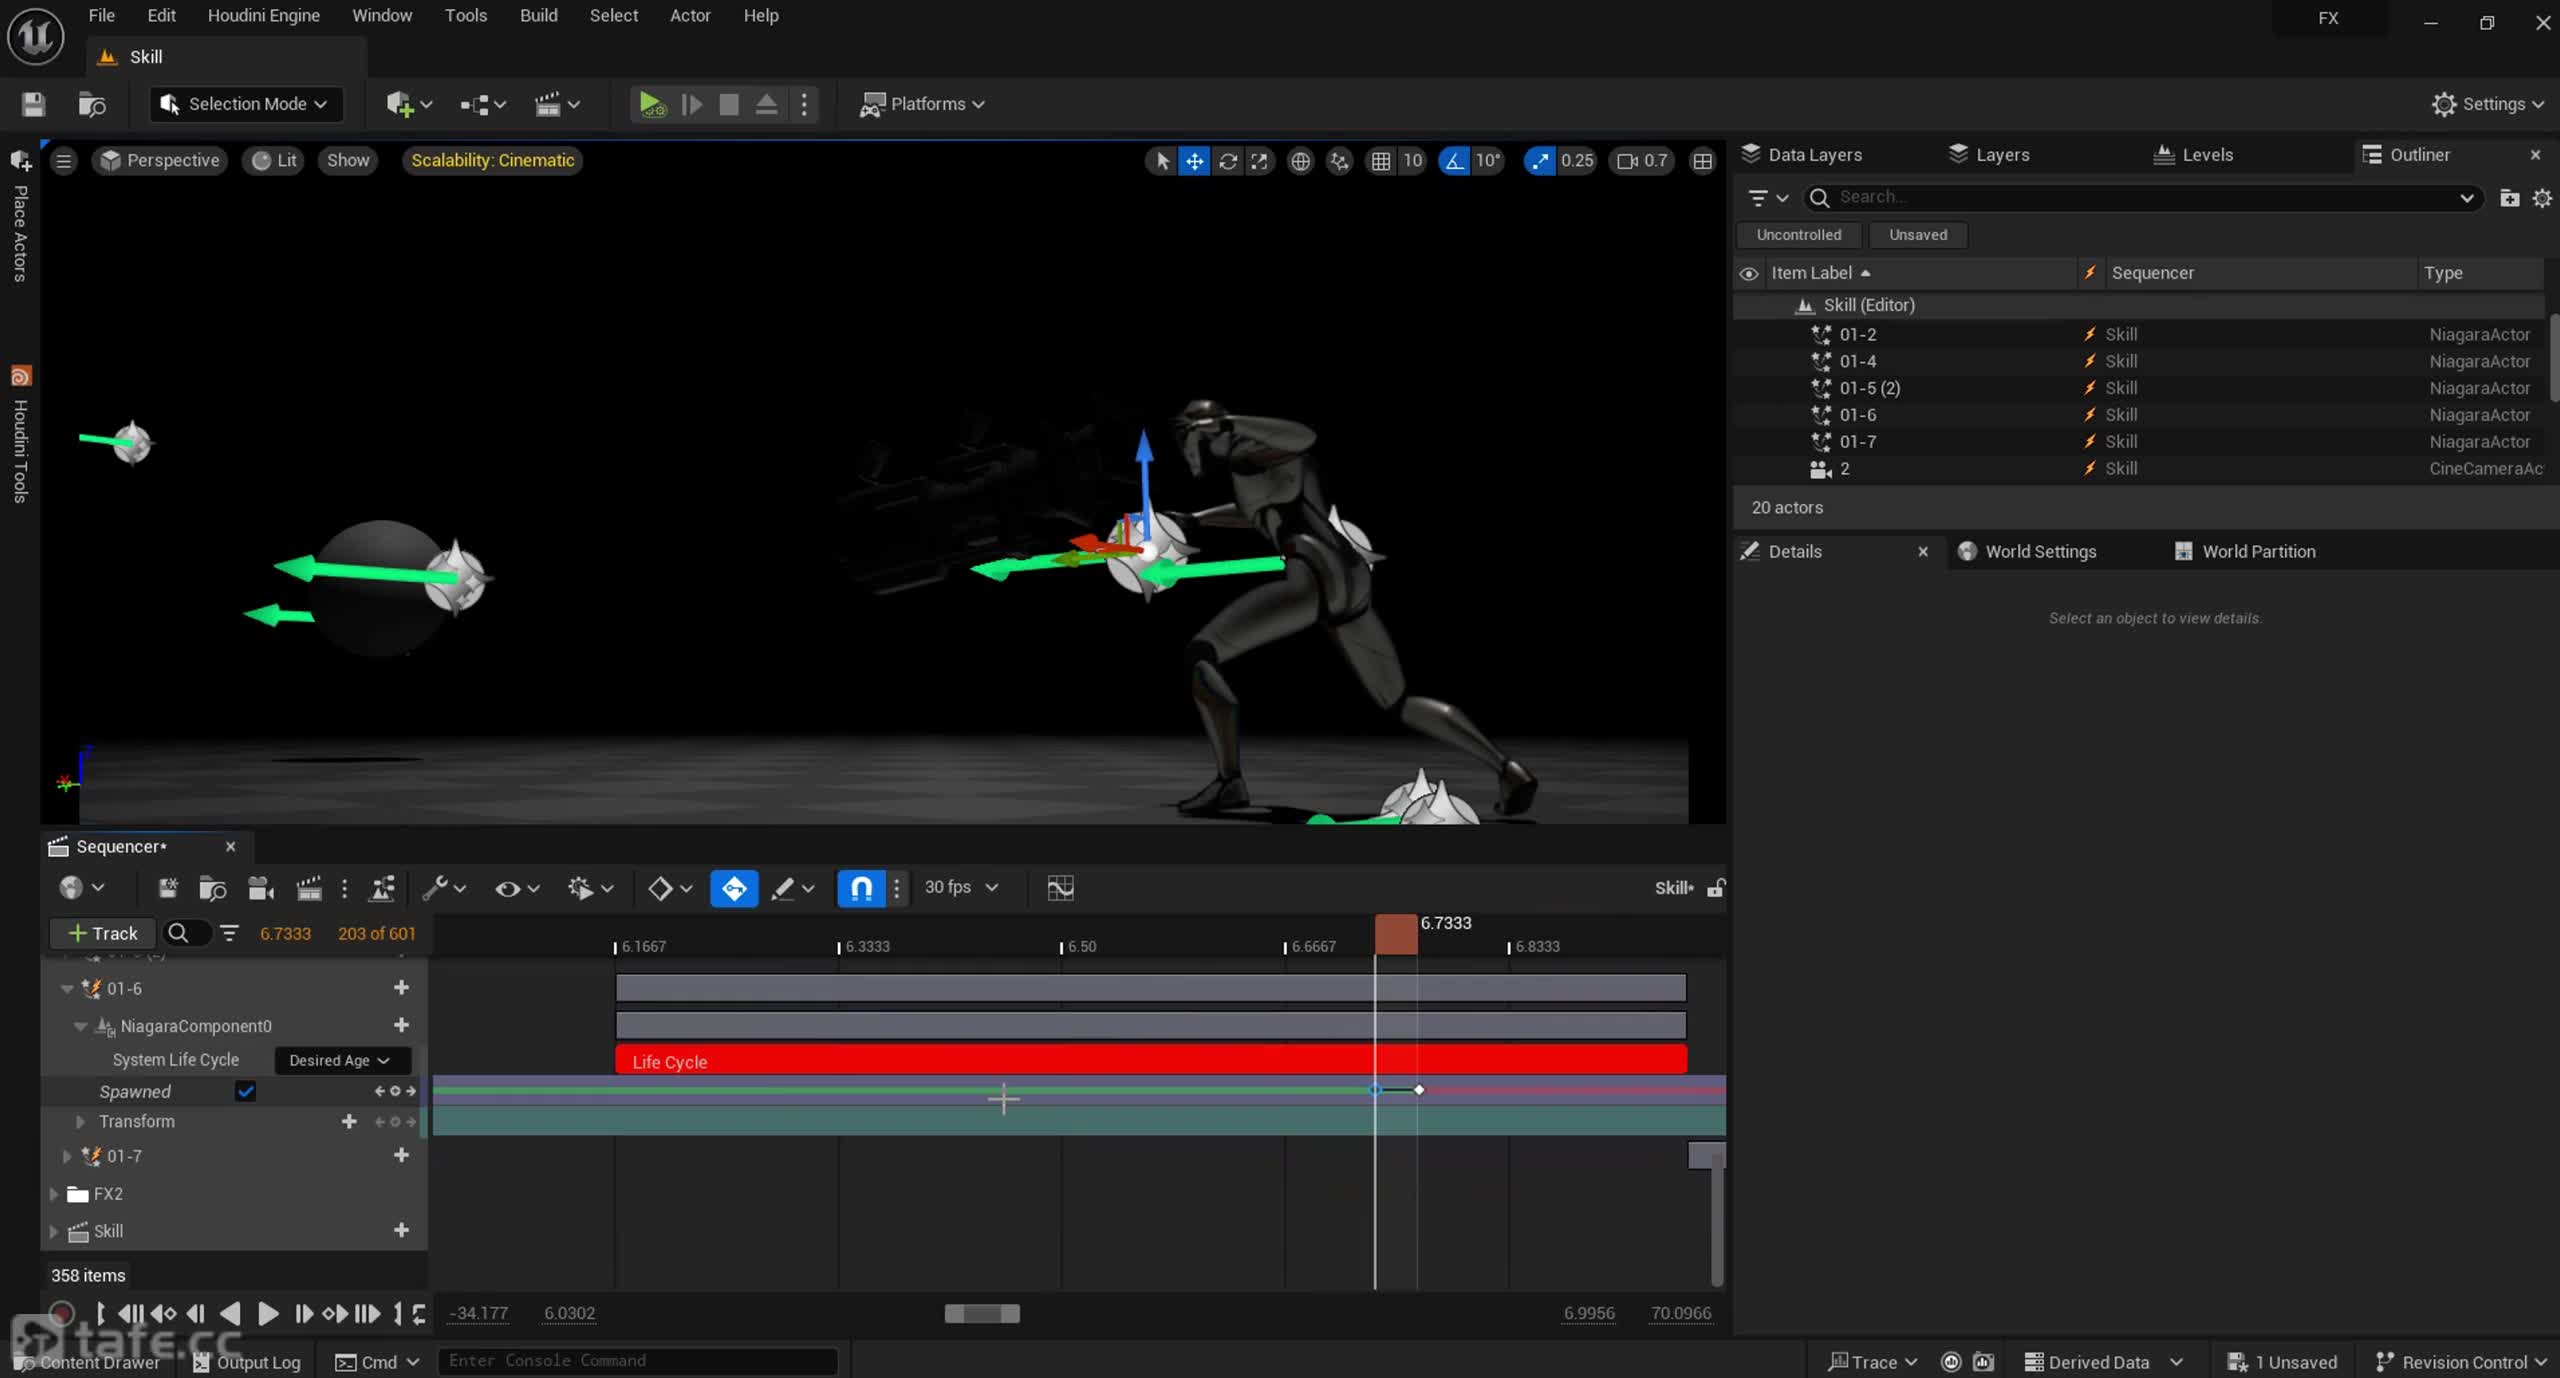The height and width of the screenshot is (1378, 2560).
Task: Open the Lit view mode menu
Action: (274, 161)
